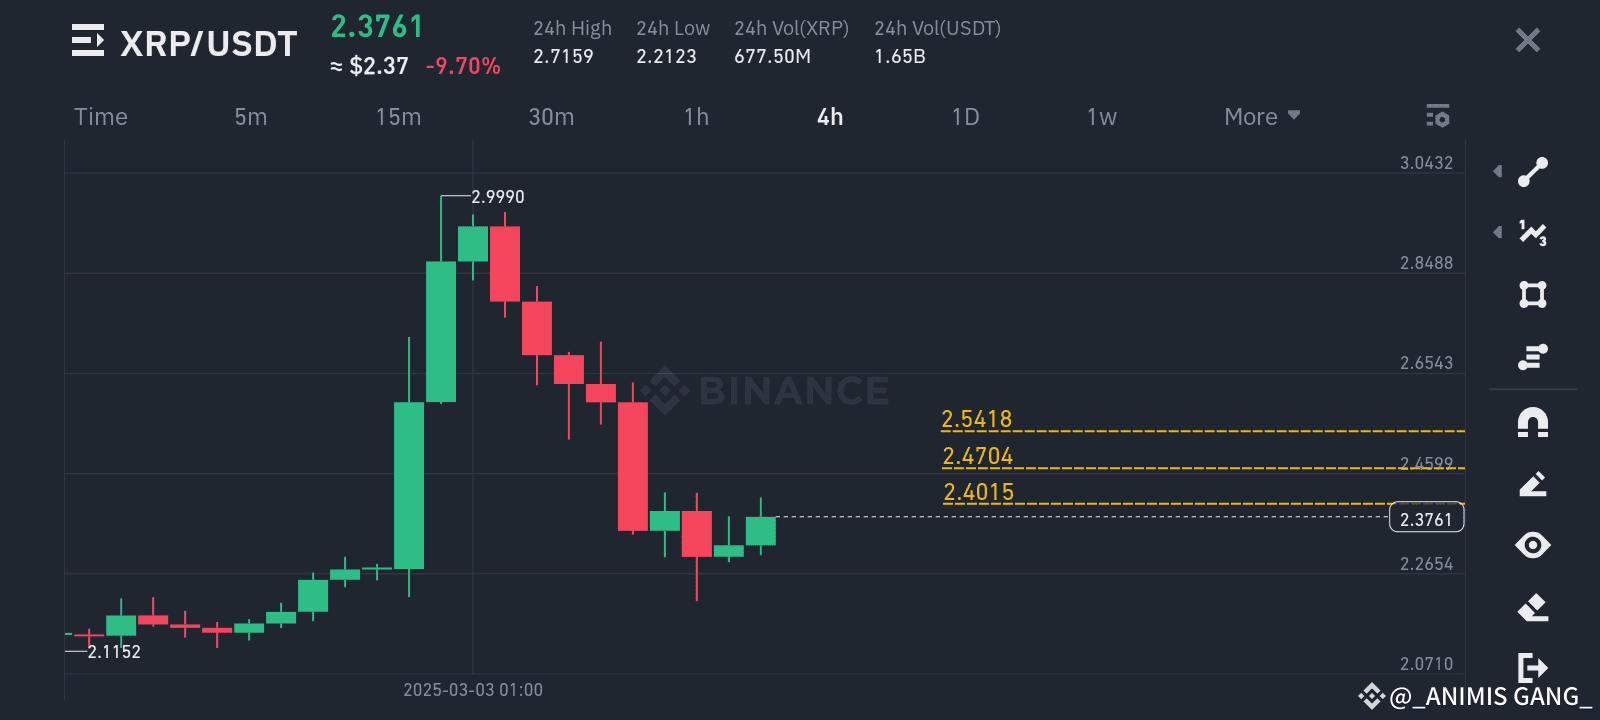Expand the arrow beside the multi-line tool

[1498, 232]
